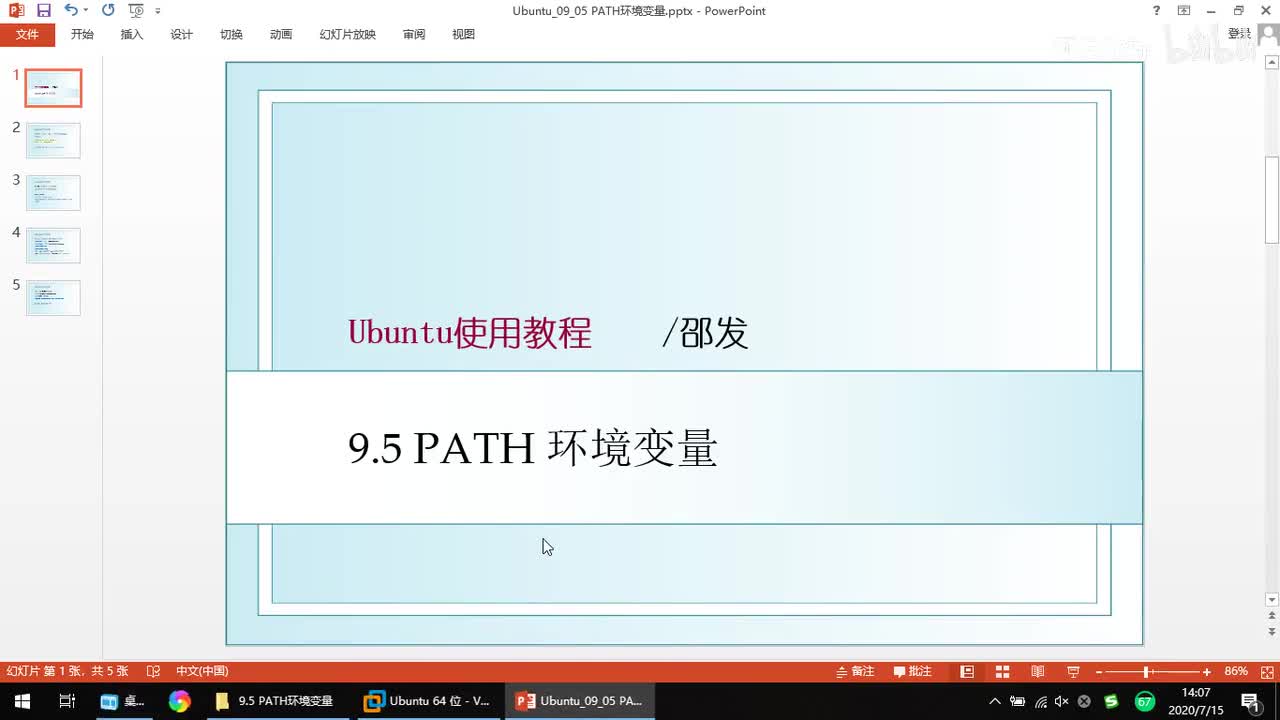The height and width of the screenshot is (720, 1280).
Task: Select slide 4 thumbnail
Action: point(53,245)
